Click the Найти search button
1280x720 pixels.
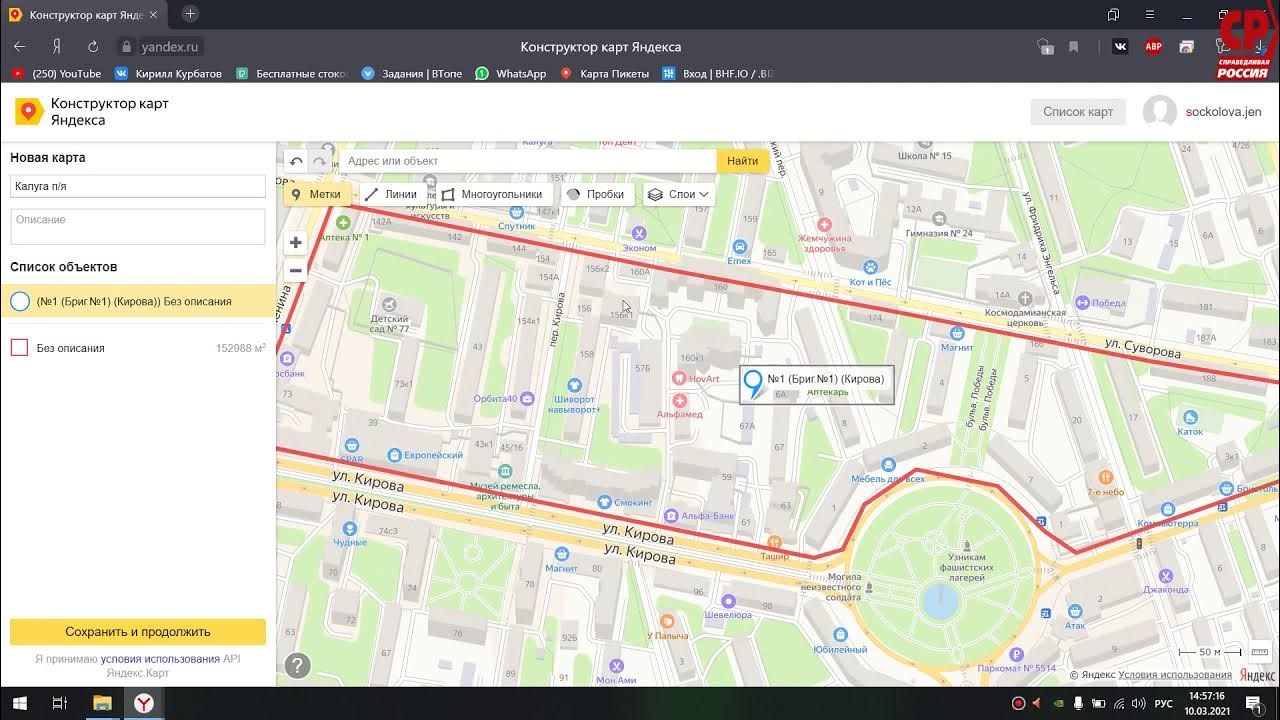[x=743, y=161]
